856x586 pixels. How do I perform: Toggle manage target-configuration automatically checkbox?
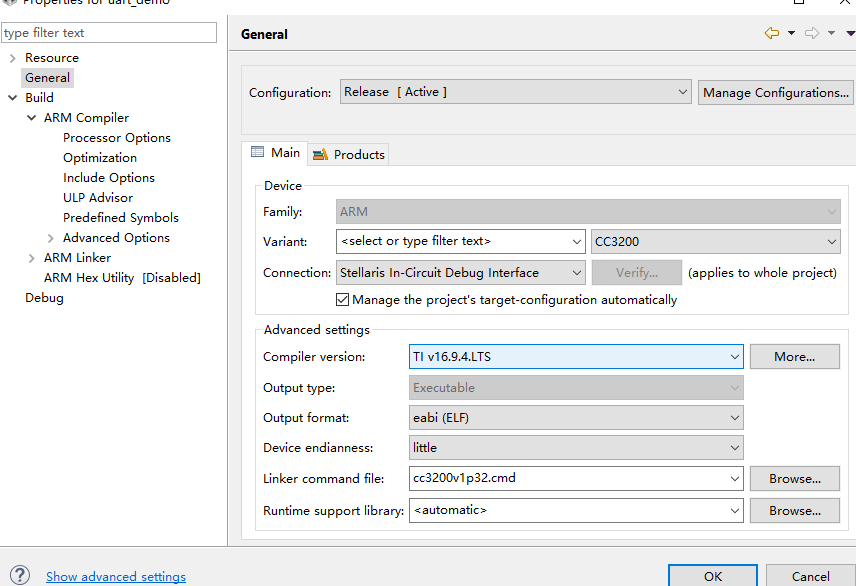(342, 299)
